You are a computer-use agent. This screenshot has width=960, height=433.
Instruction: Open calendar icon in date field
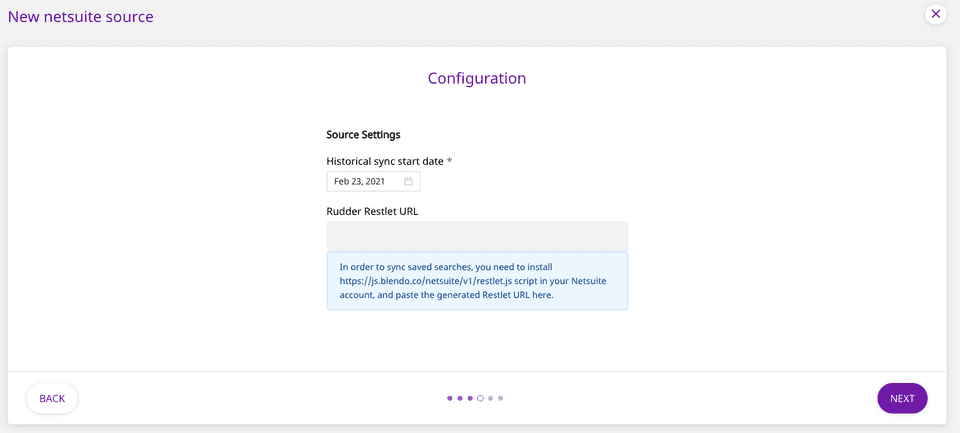pos(408,181)
